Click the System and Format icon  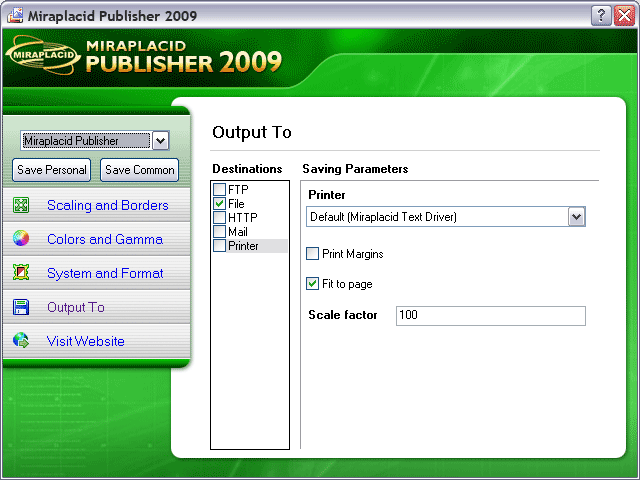pos(21,272)
